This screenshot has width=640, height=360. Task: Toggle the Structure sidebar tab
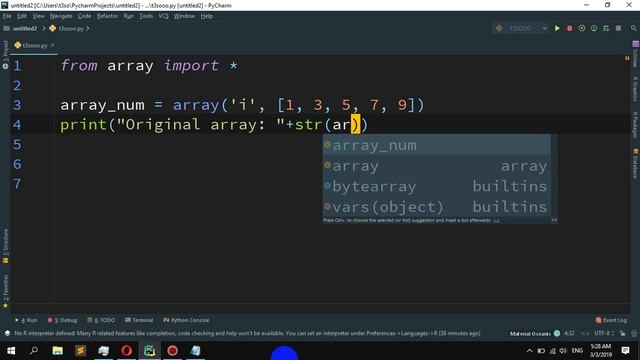(x=5, y=245)
